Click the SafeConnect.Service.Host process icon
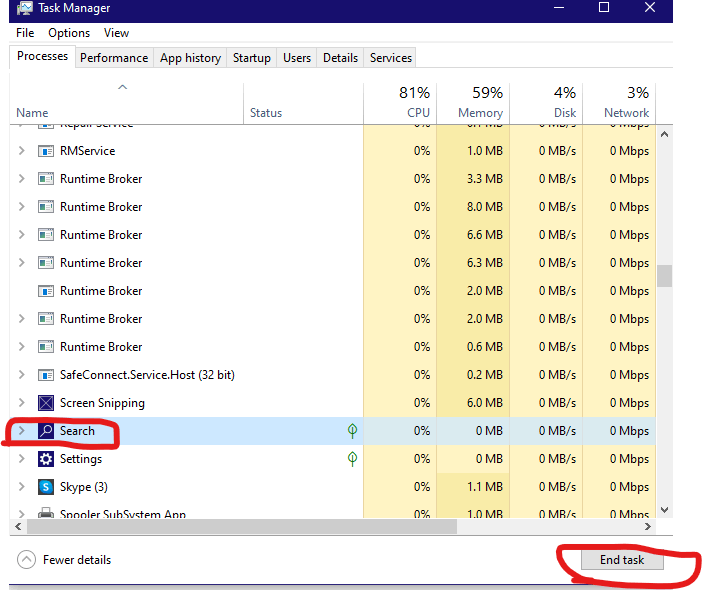This screenshot has height=590, width=703. 46,375
